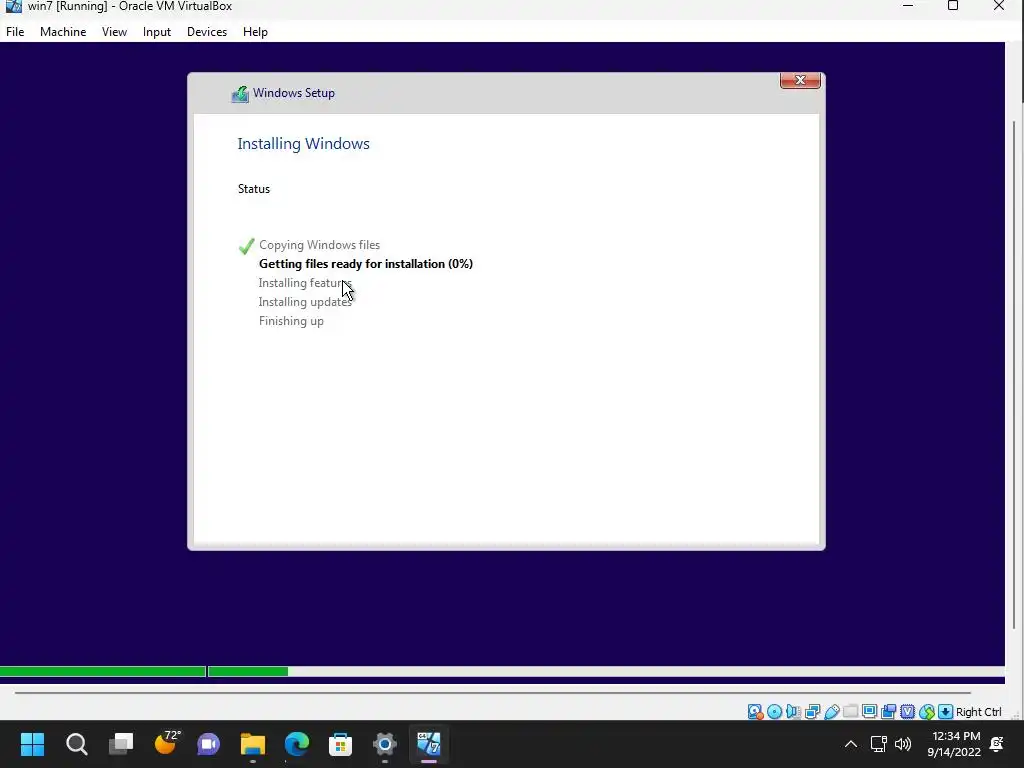The image size is (1024, 768).
Task: Open Microsoft Store from the taskbar
Action: point(340,744)
